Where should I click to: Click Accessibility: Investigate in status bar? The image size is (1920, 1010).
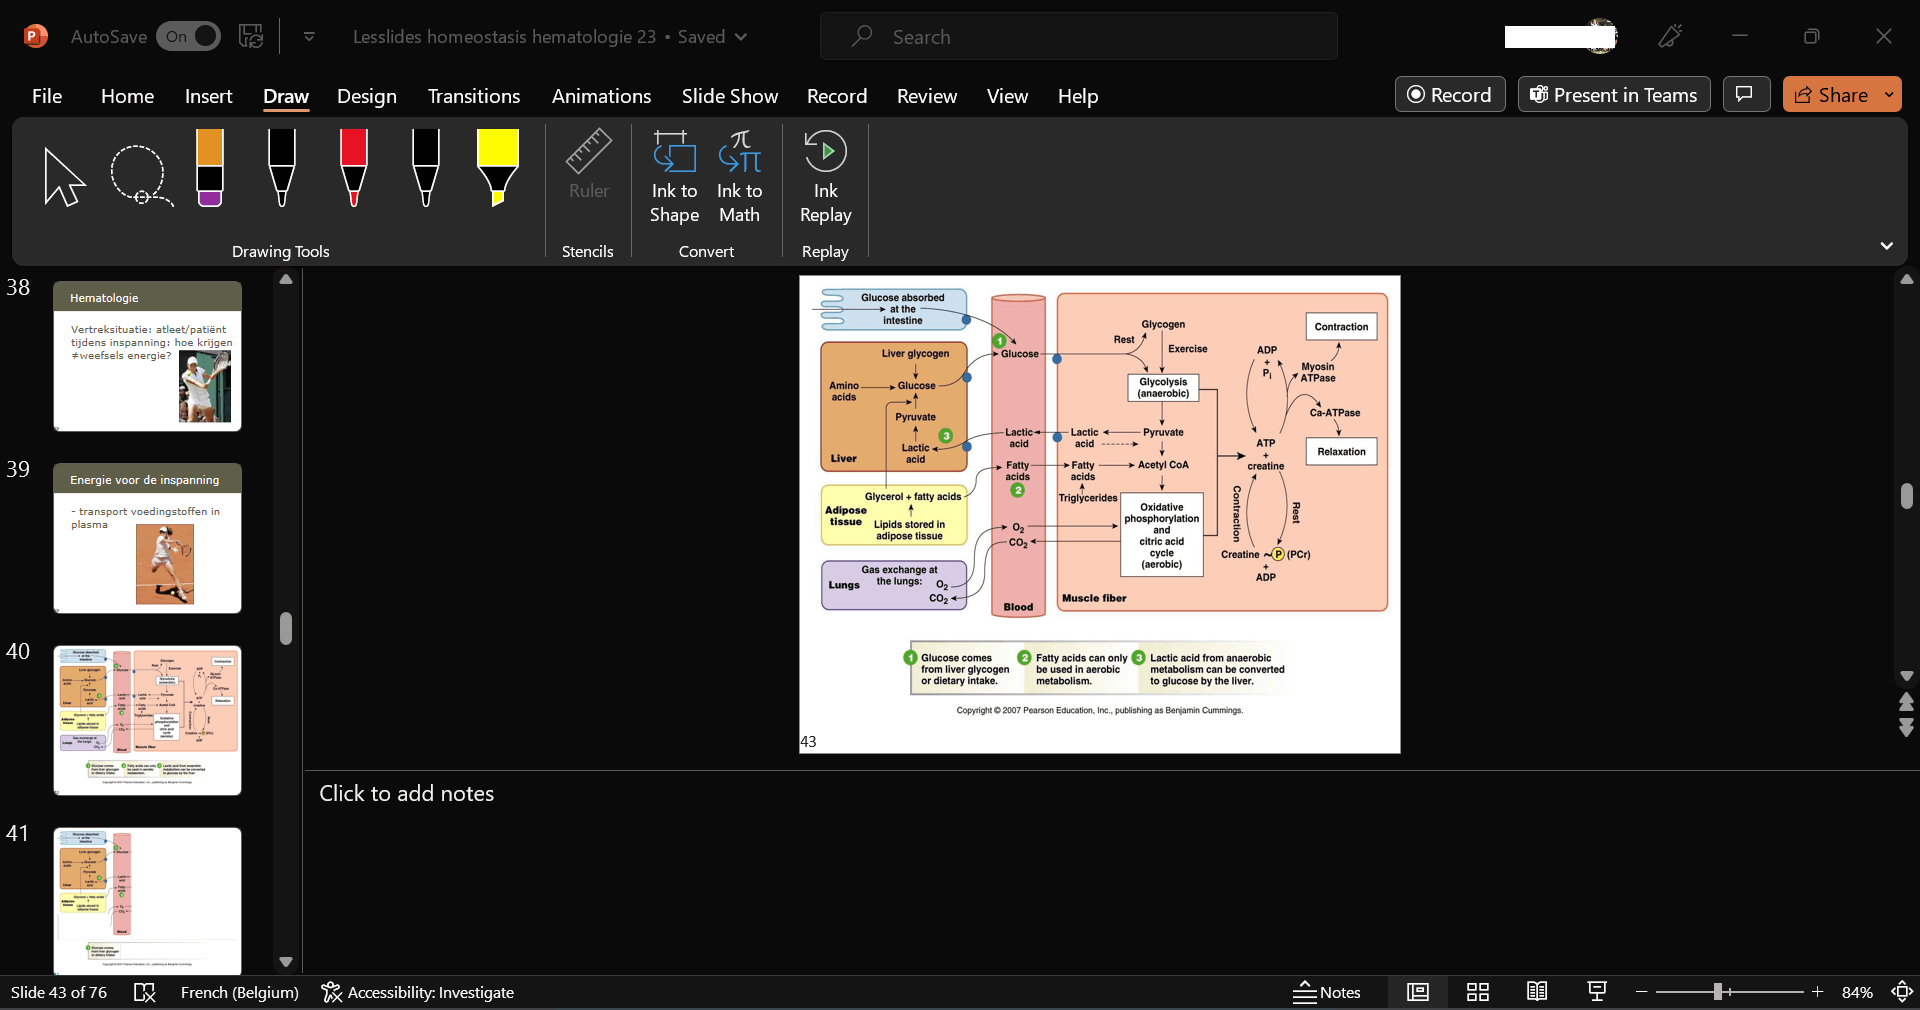[x=418, y=992]
